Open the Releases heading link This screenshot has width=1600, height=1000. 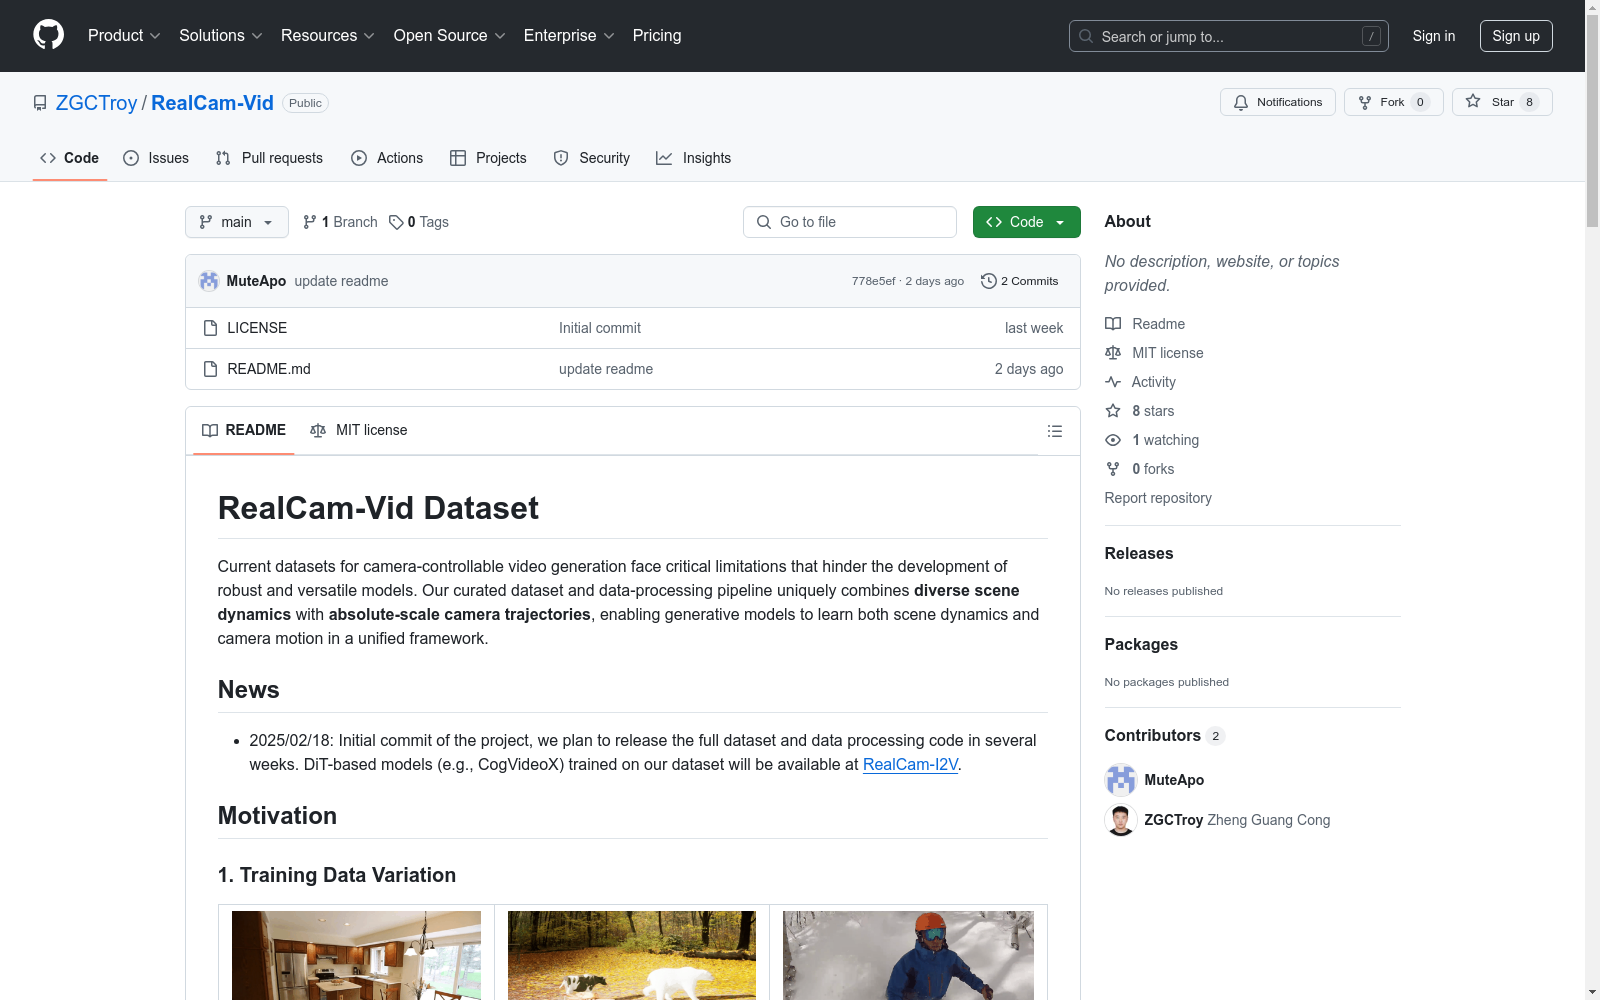click(x=1139, y=553)
